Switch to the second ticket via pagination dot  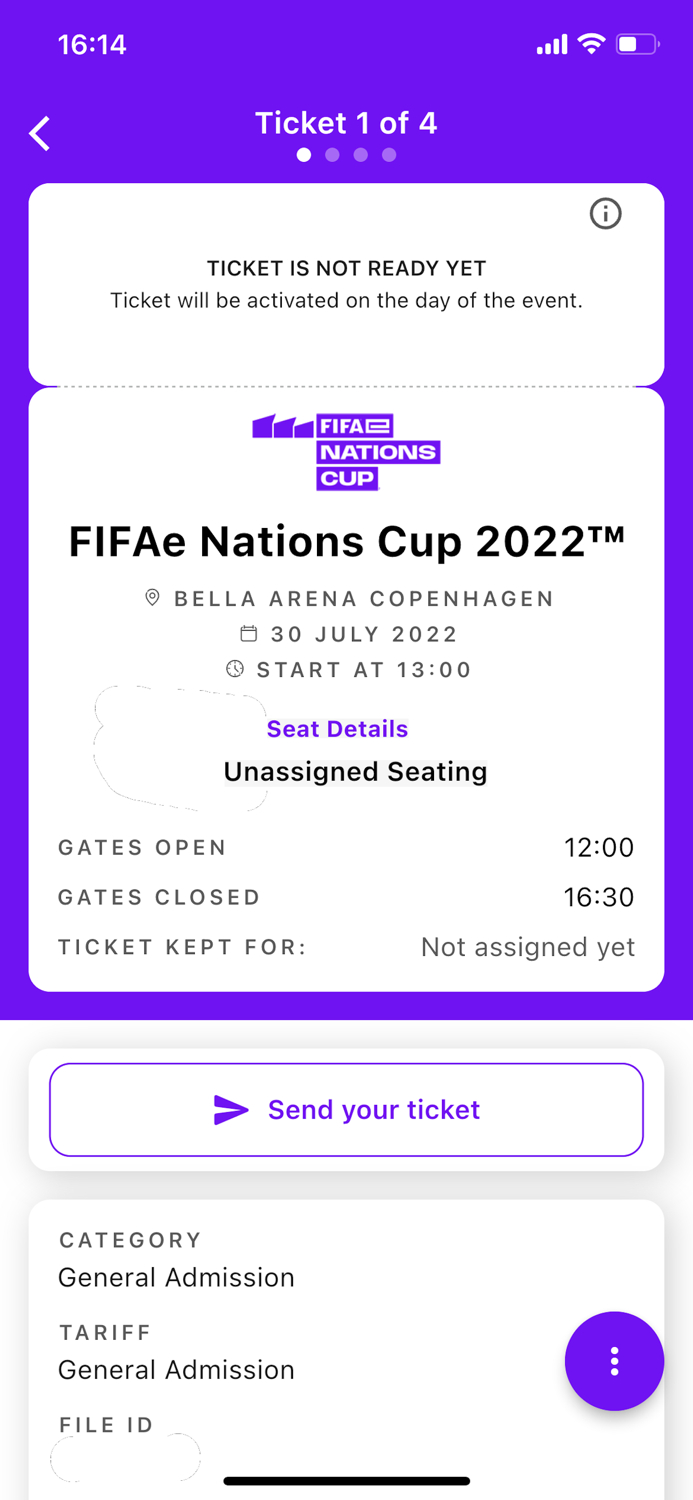pyautogui.click(x=332, y=155)
